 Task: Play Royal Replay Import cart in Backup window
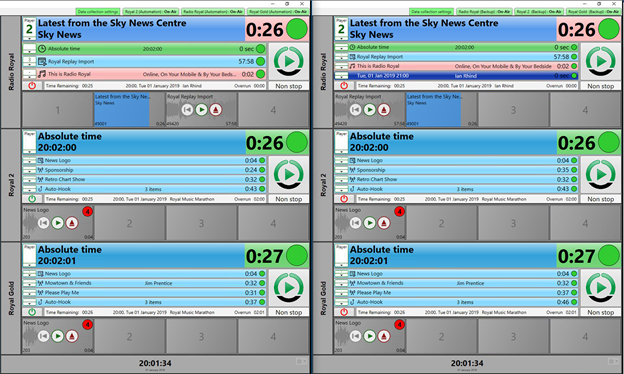point(370,110)
